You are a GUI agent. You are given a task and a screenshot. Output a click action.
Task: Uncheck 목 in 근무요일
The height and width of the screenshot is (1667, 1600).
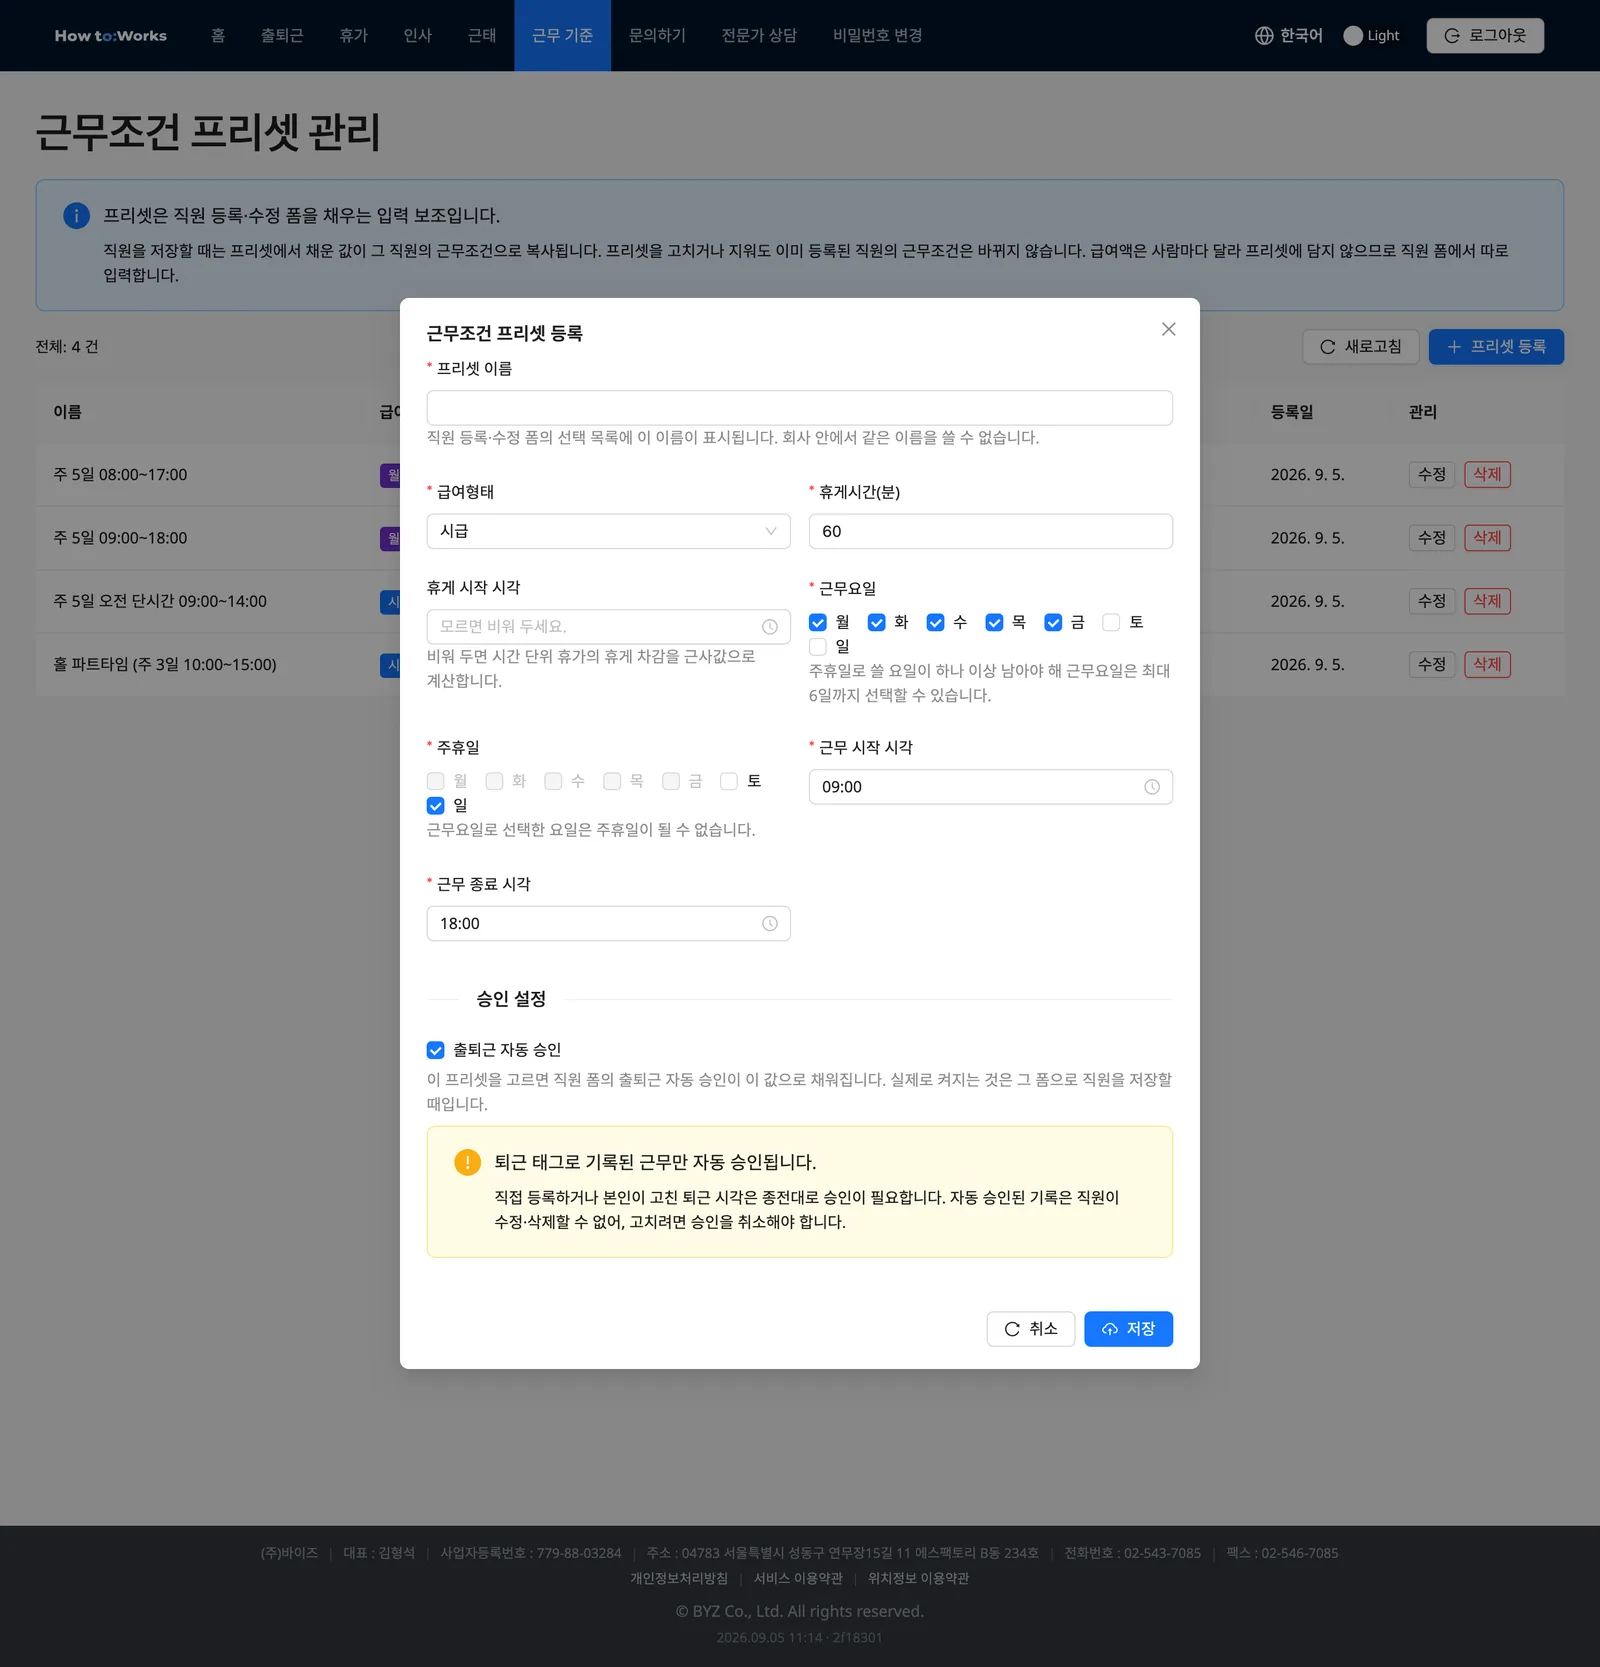tap(994, 623)
